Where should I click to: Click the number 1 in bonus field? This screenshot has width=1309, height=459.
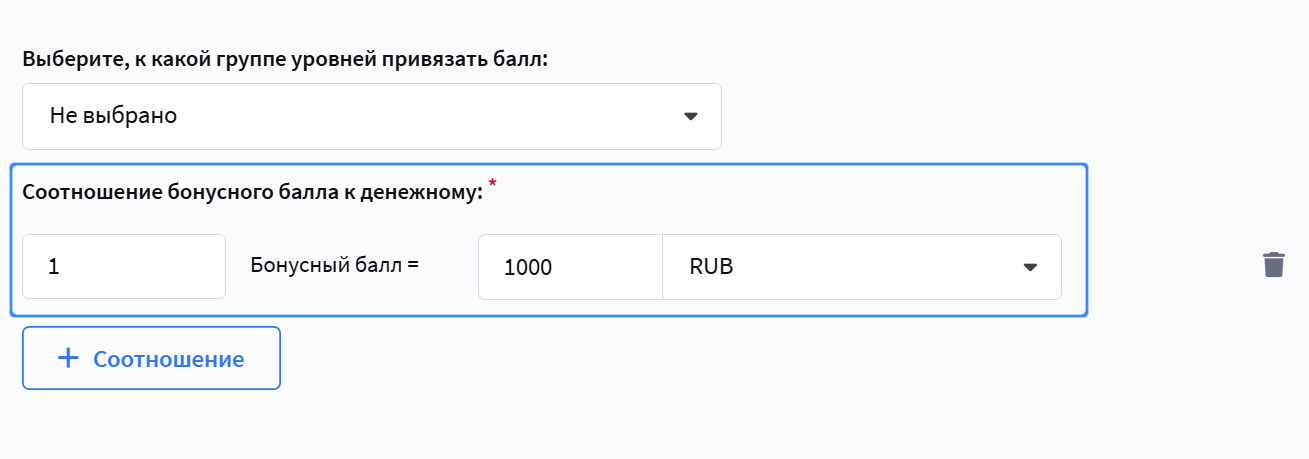coord(54,267)
